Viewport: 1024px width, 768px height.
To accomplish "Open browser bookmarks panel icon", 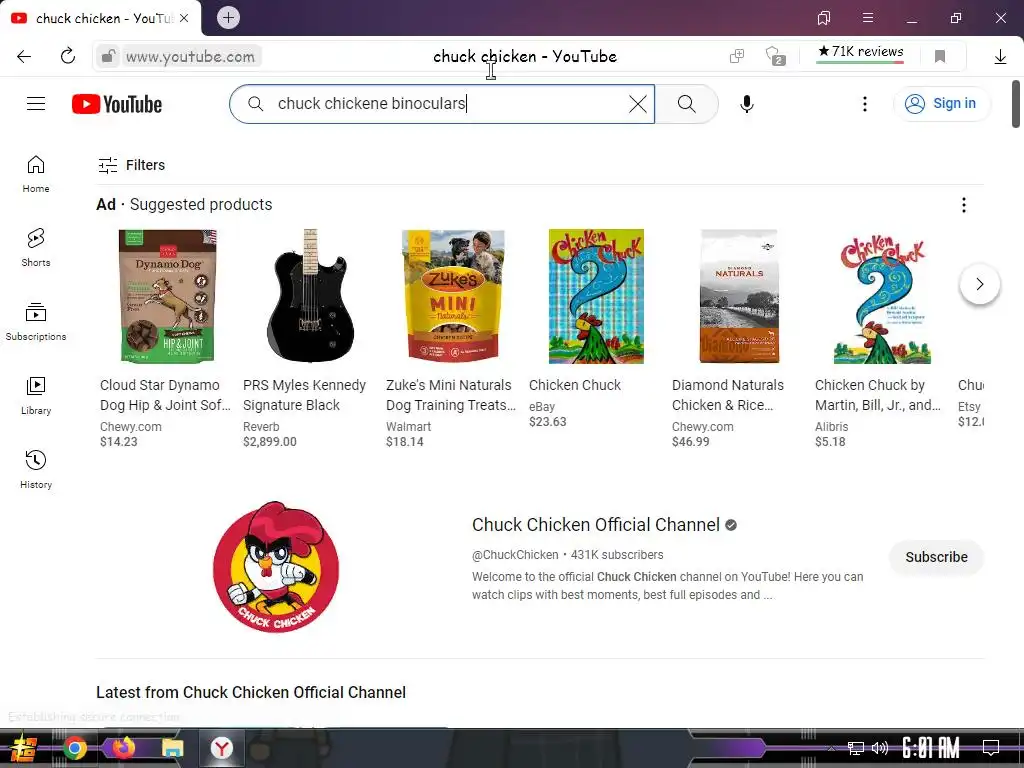I will 824,18.
